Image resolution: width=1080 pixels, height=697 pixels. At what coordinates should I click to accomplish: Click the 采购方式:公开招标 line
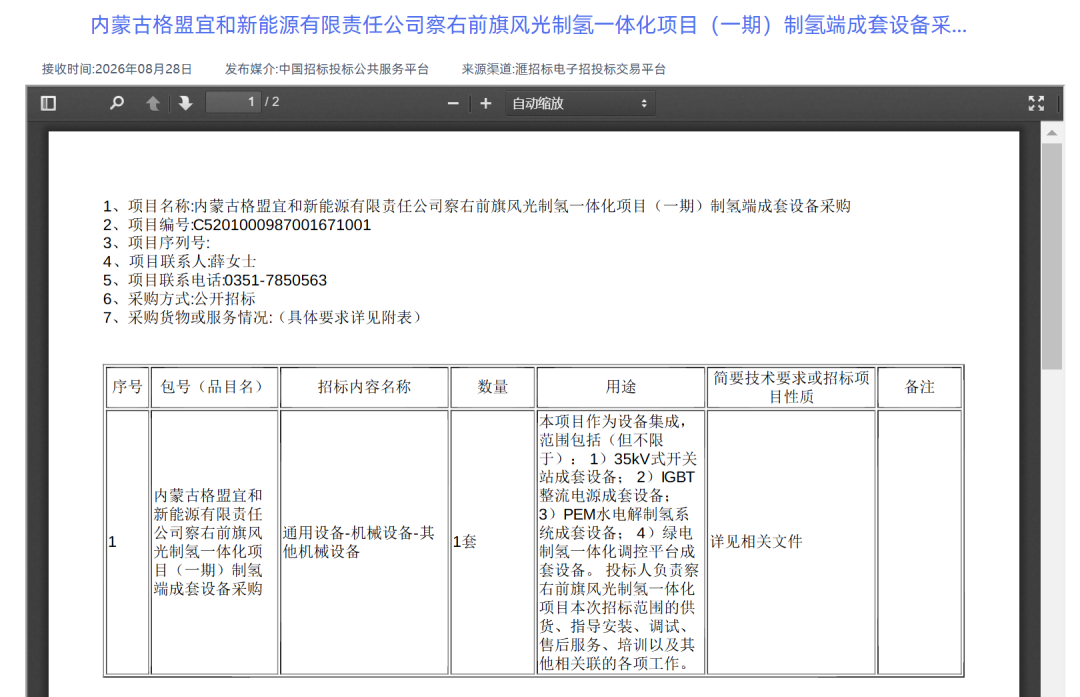coord(179,299)
